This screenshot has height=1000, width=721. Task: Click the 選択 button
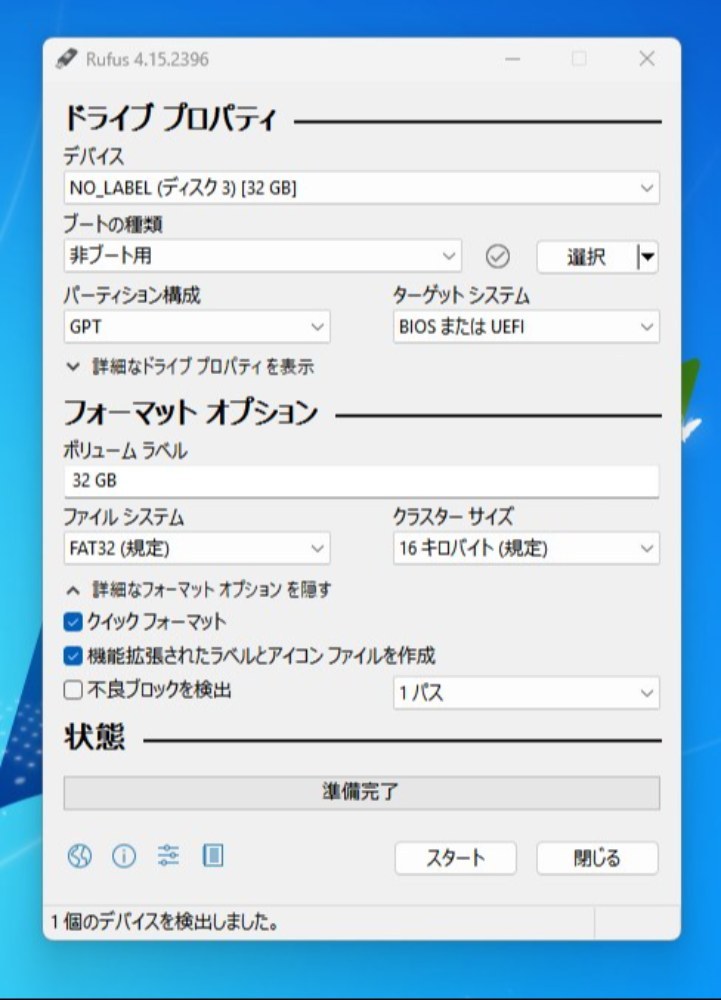coord(586,257)
